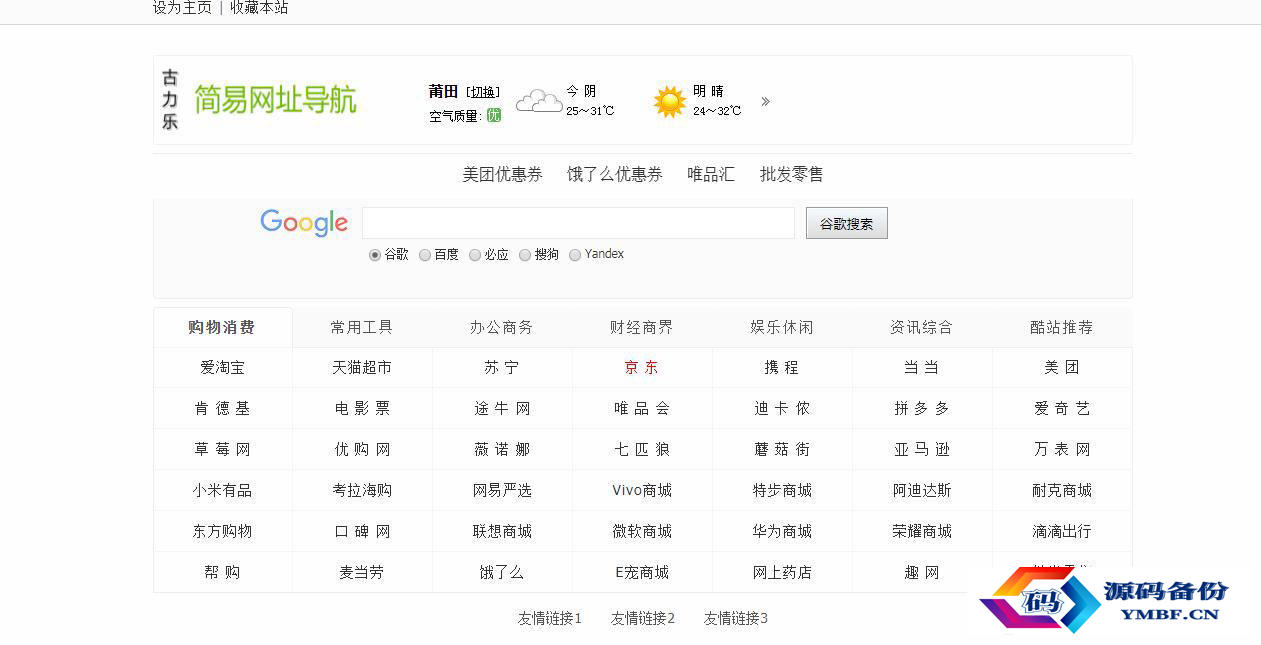
Task: Switch city using the 切换 link
Action: point(483,92)
